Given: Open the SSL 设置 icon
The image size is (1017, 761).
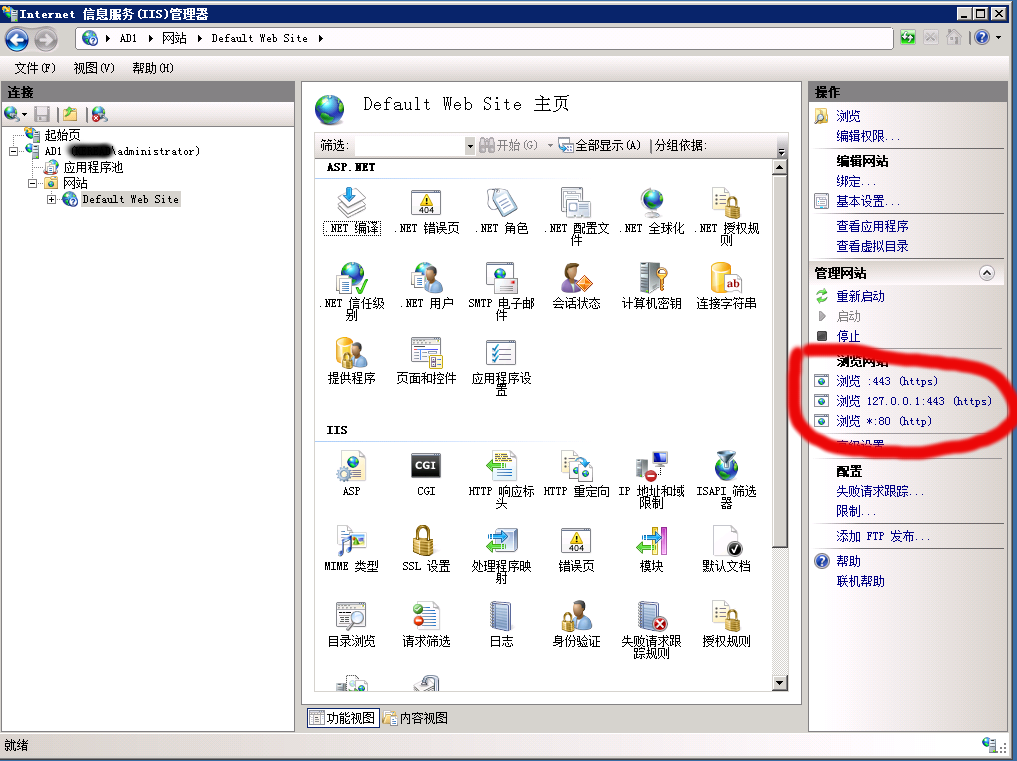Looking at the screenshot, I should (426, 543).
